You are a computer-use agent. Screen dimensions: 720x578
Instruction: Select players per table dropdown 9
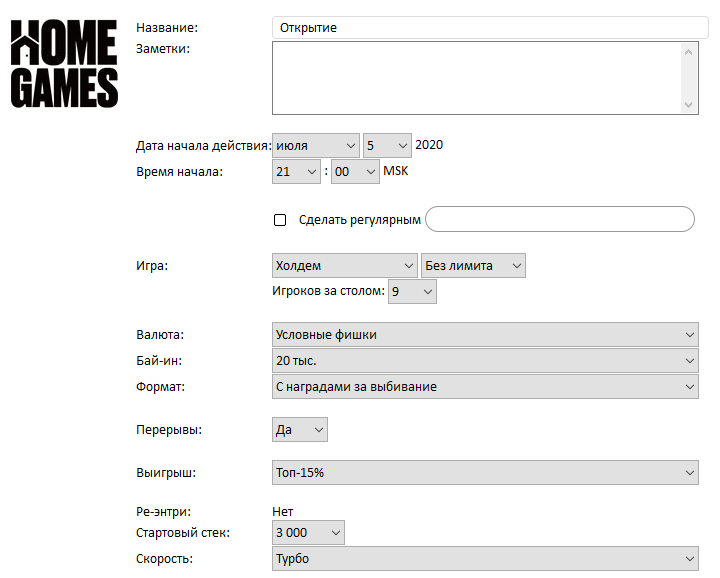412,292
